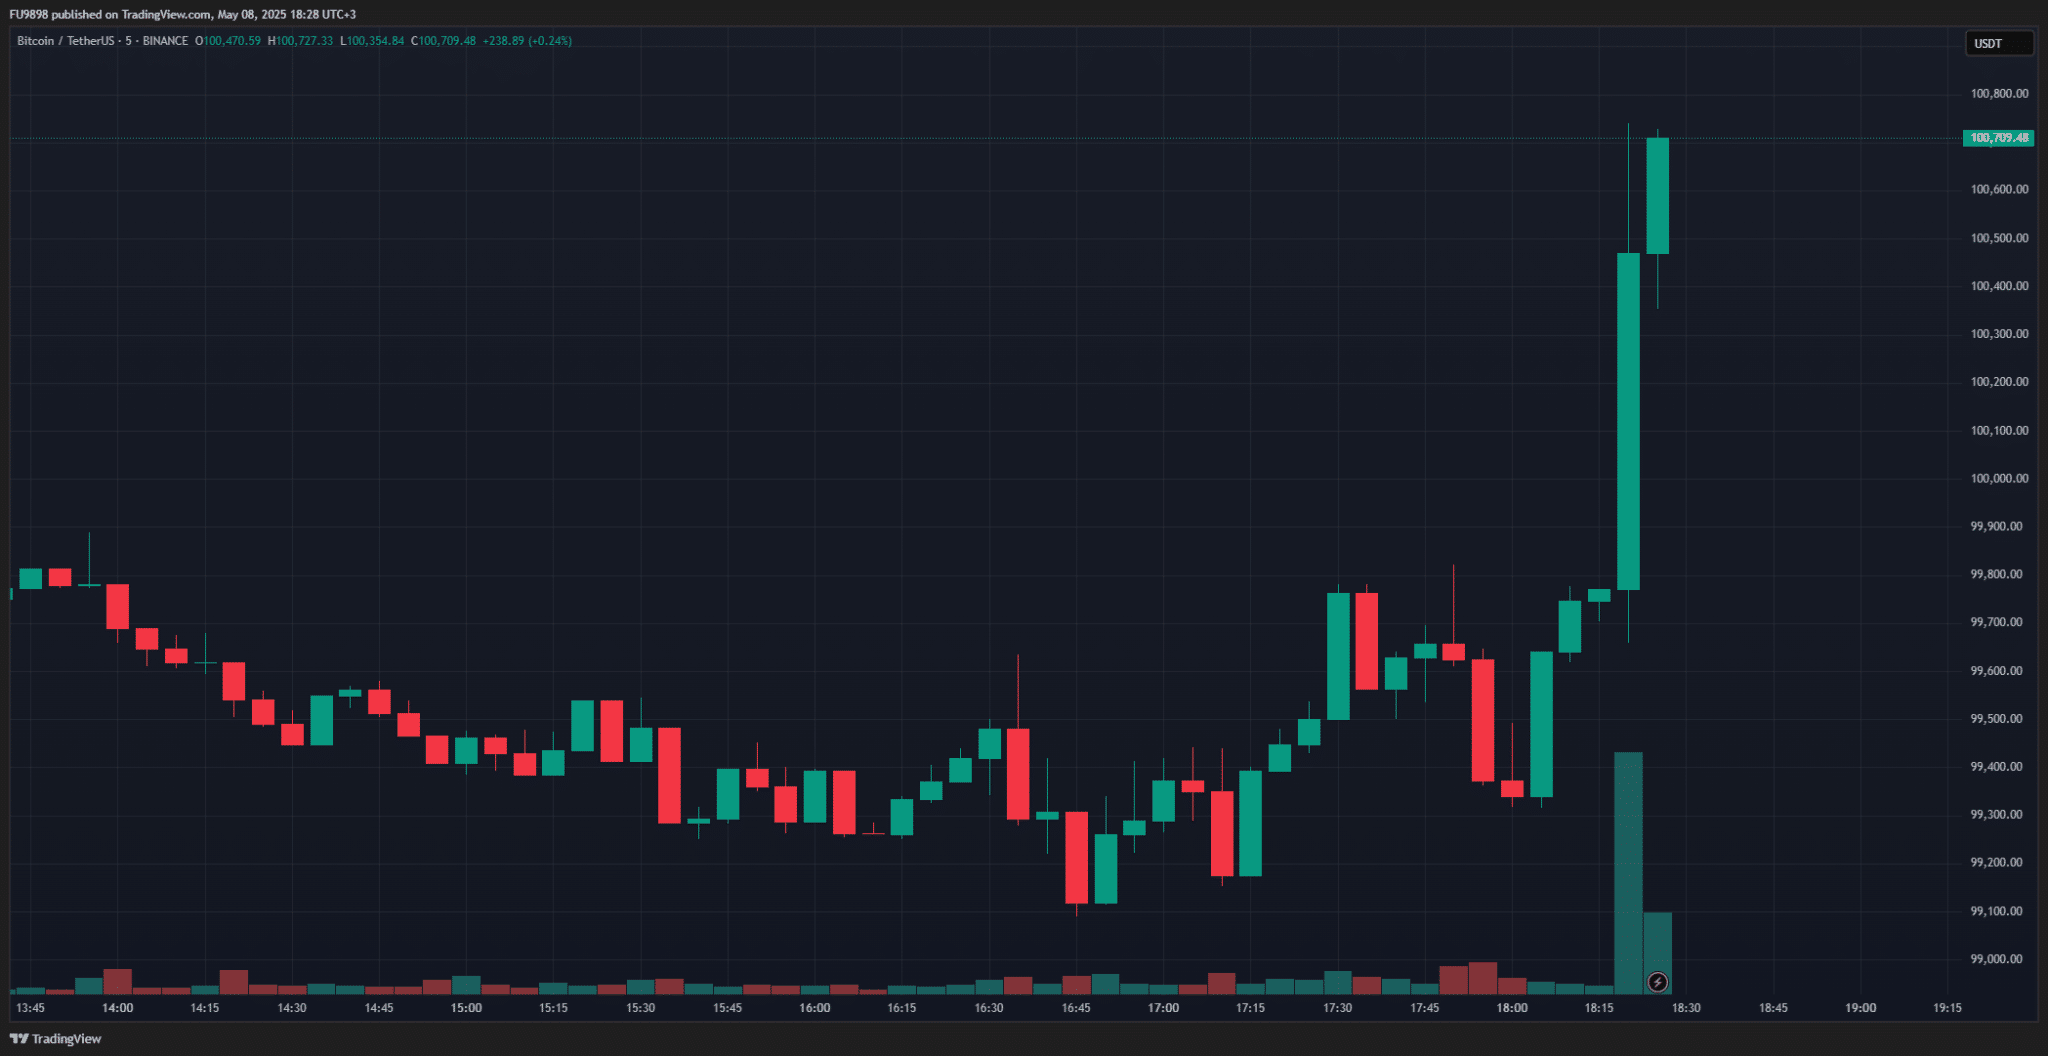Select the huge green candle crossing 100,000
The image size is (2048, 1056).
click(x=1628, y=421)
